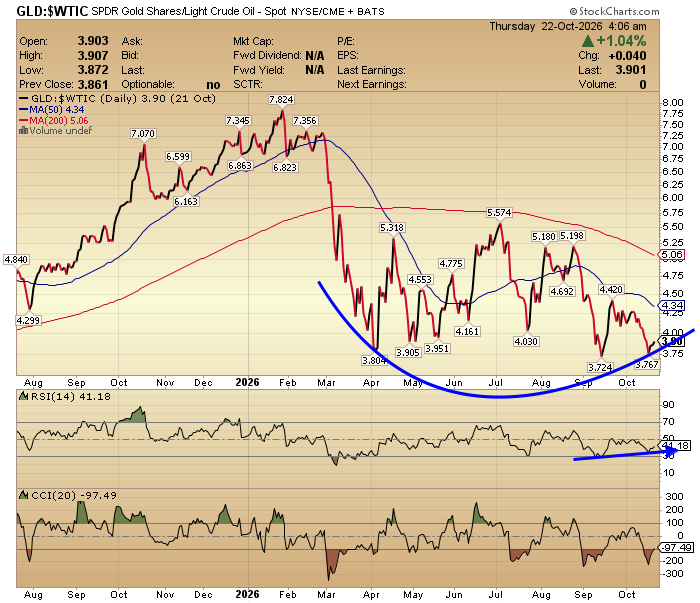Click the 4.299 trough price label

tap(28, 320)
